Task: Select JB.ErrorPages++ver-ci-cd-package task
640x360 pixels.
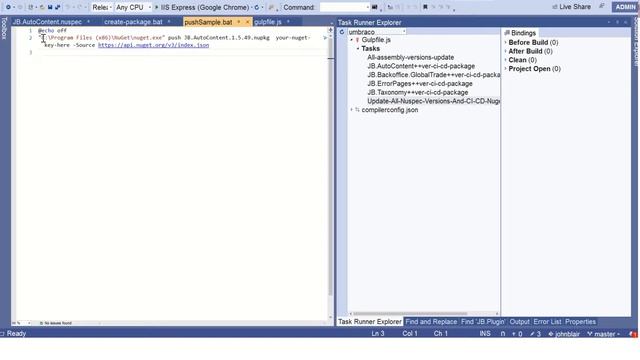Action: (x=420, y=84)
